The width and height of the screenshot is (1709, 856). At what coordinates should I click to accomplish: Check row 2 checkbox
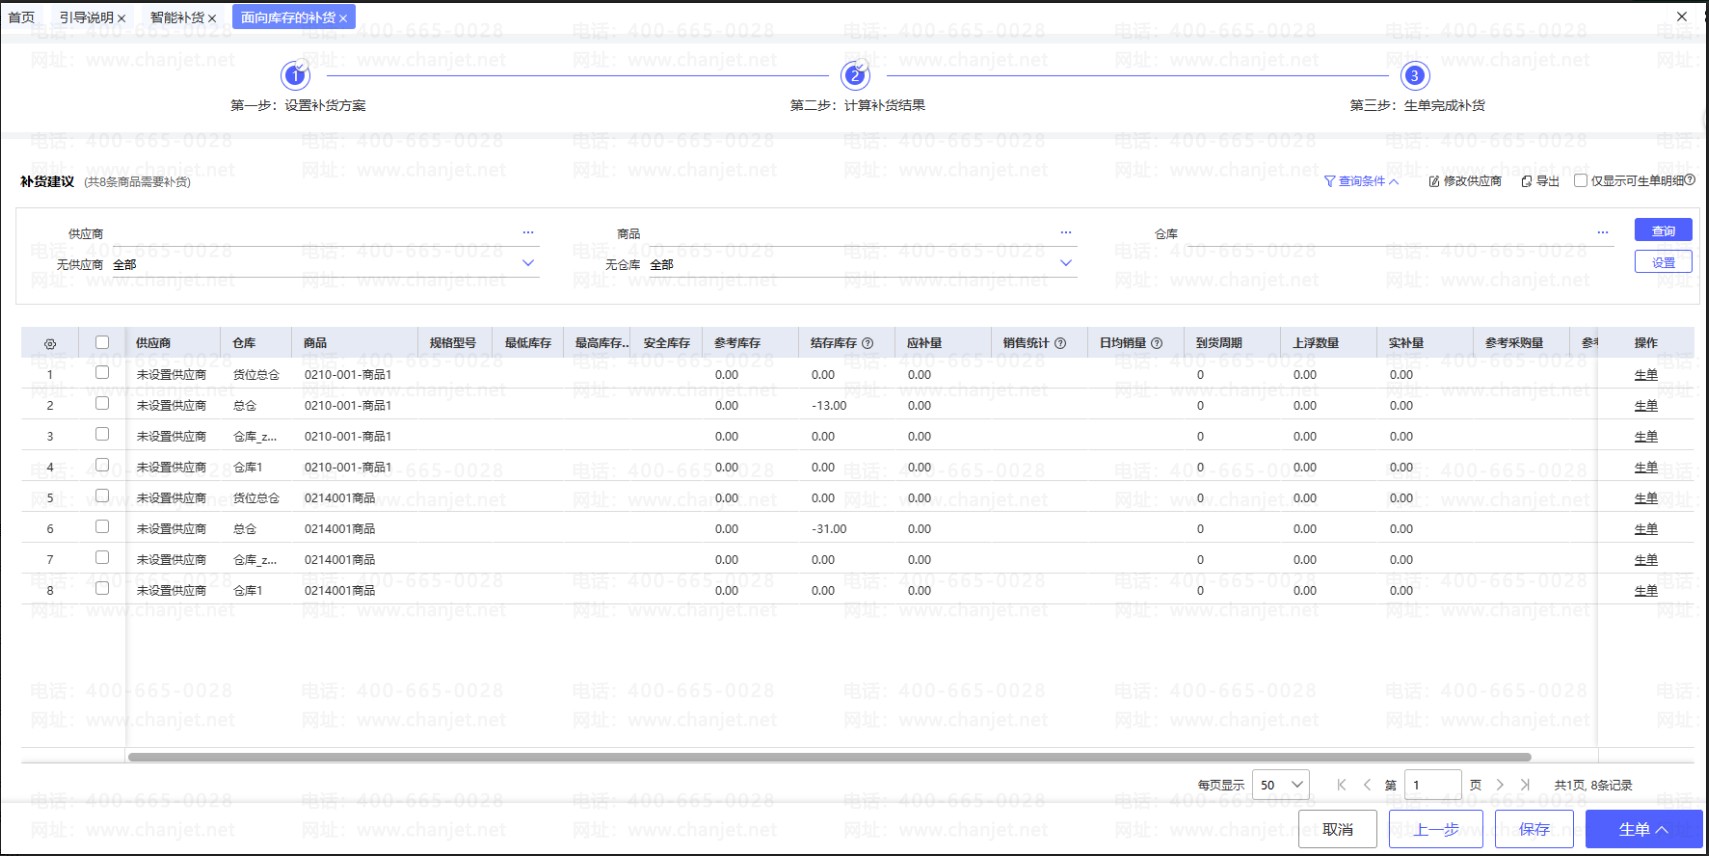(x=102, y=403)
